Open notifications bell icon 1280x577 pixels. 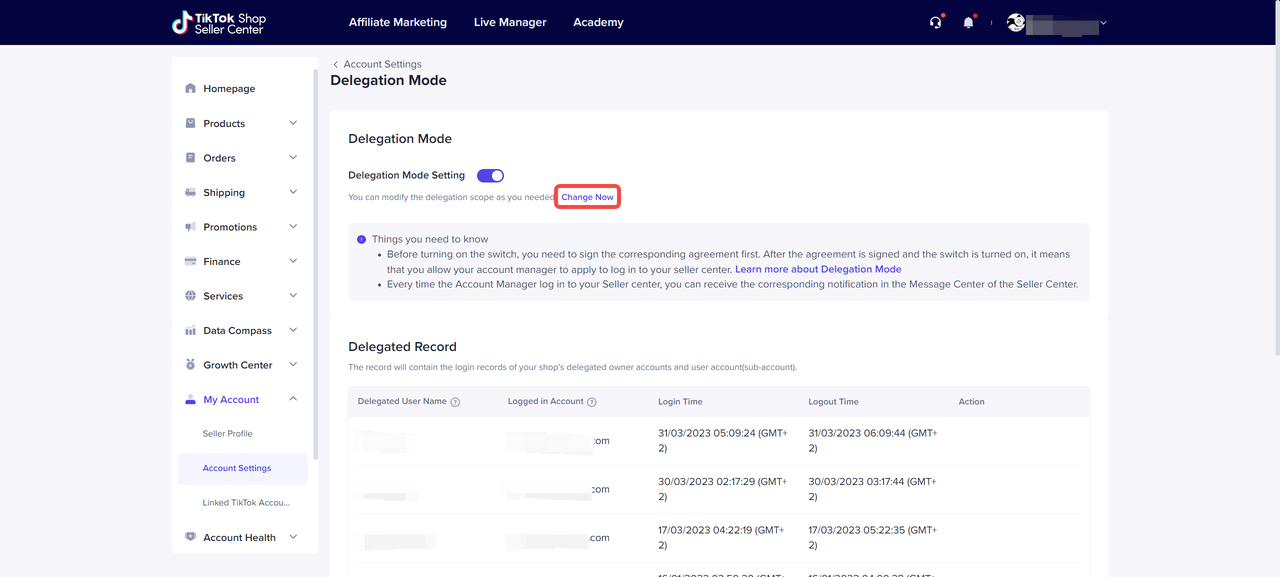968,22
